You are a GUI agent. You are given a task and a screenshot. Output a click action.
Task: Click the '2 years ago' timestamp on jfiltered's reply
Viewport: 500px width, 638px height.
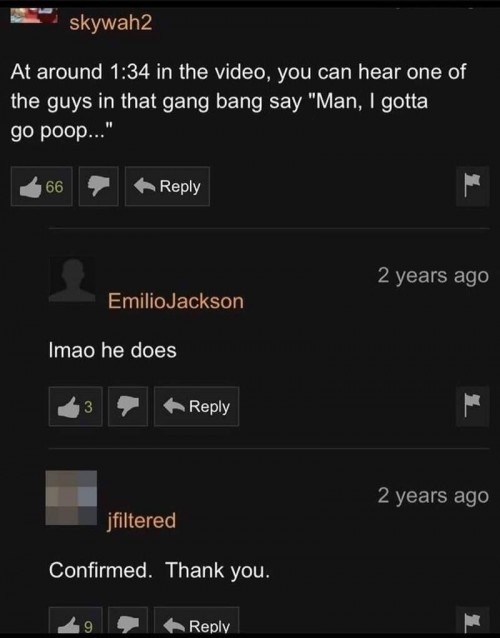tap(433, 496)
